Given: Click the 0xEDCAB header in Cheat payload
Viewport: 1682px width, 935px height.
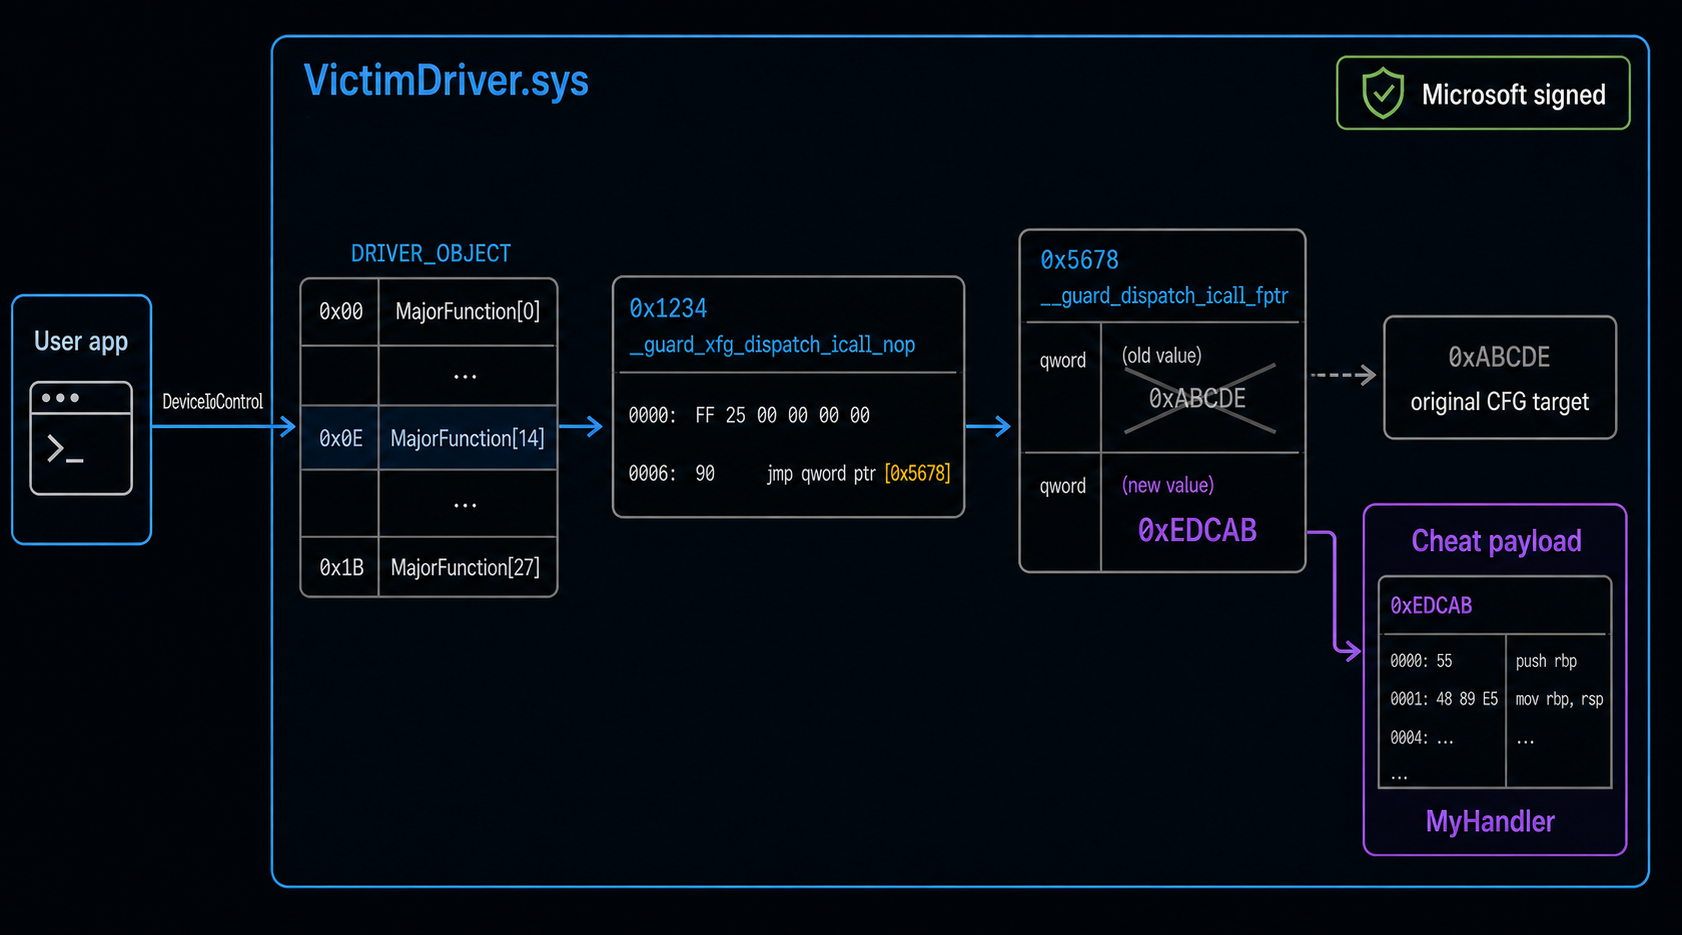Looking at the screenshot, I should 1431,606.
